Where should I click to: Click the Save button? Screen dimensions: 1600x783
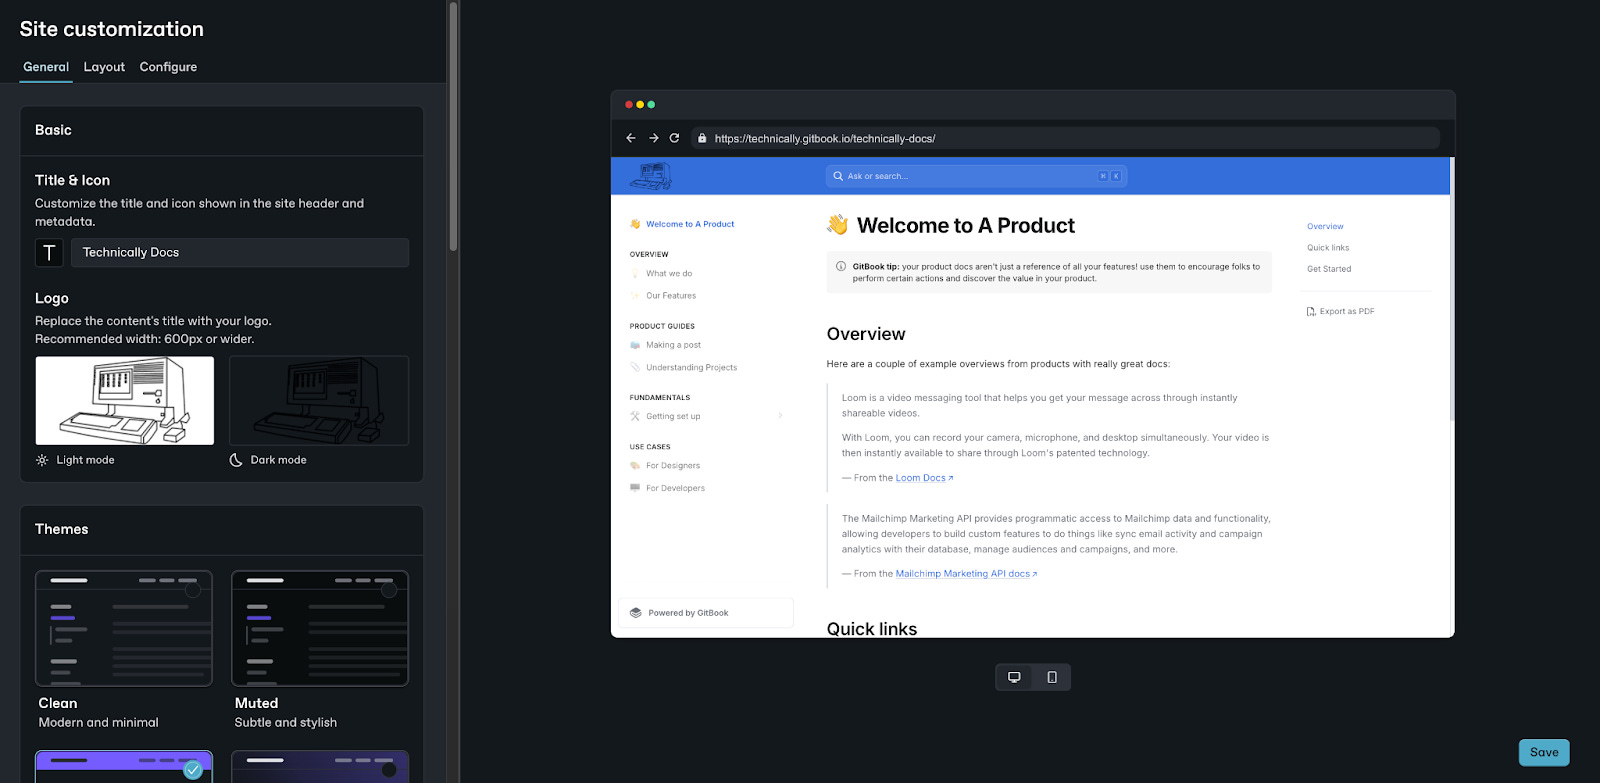coord(1544,752)
